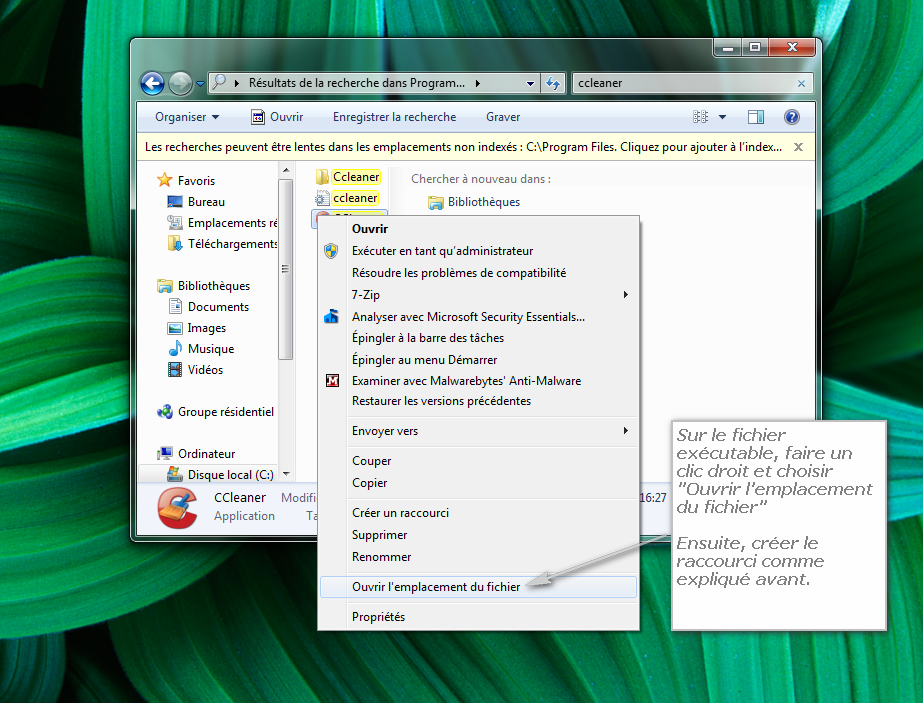Expand the 7-Zip submenu
Screen dimensions: 923x703
coord(478,295)
